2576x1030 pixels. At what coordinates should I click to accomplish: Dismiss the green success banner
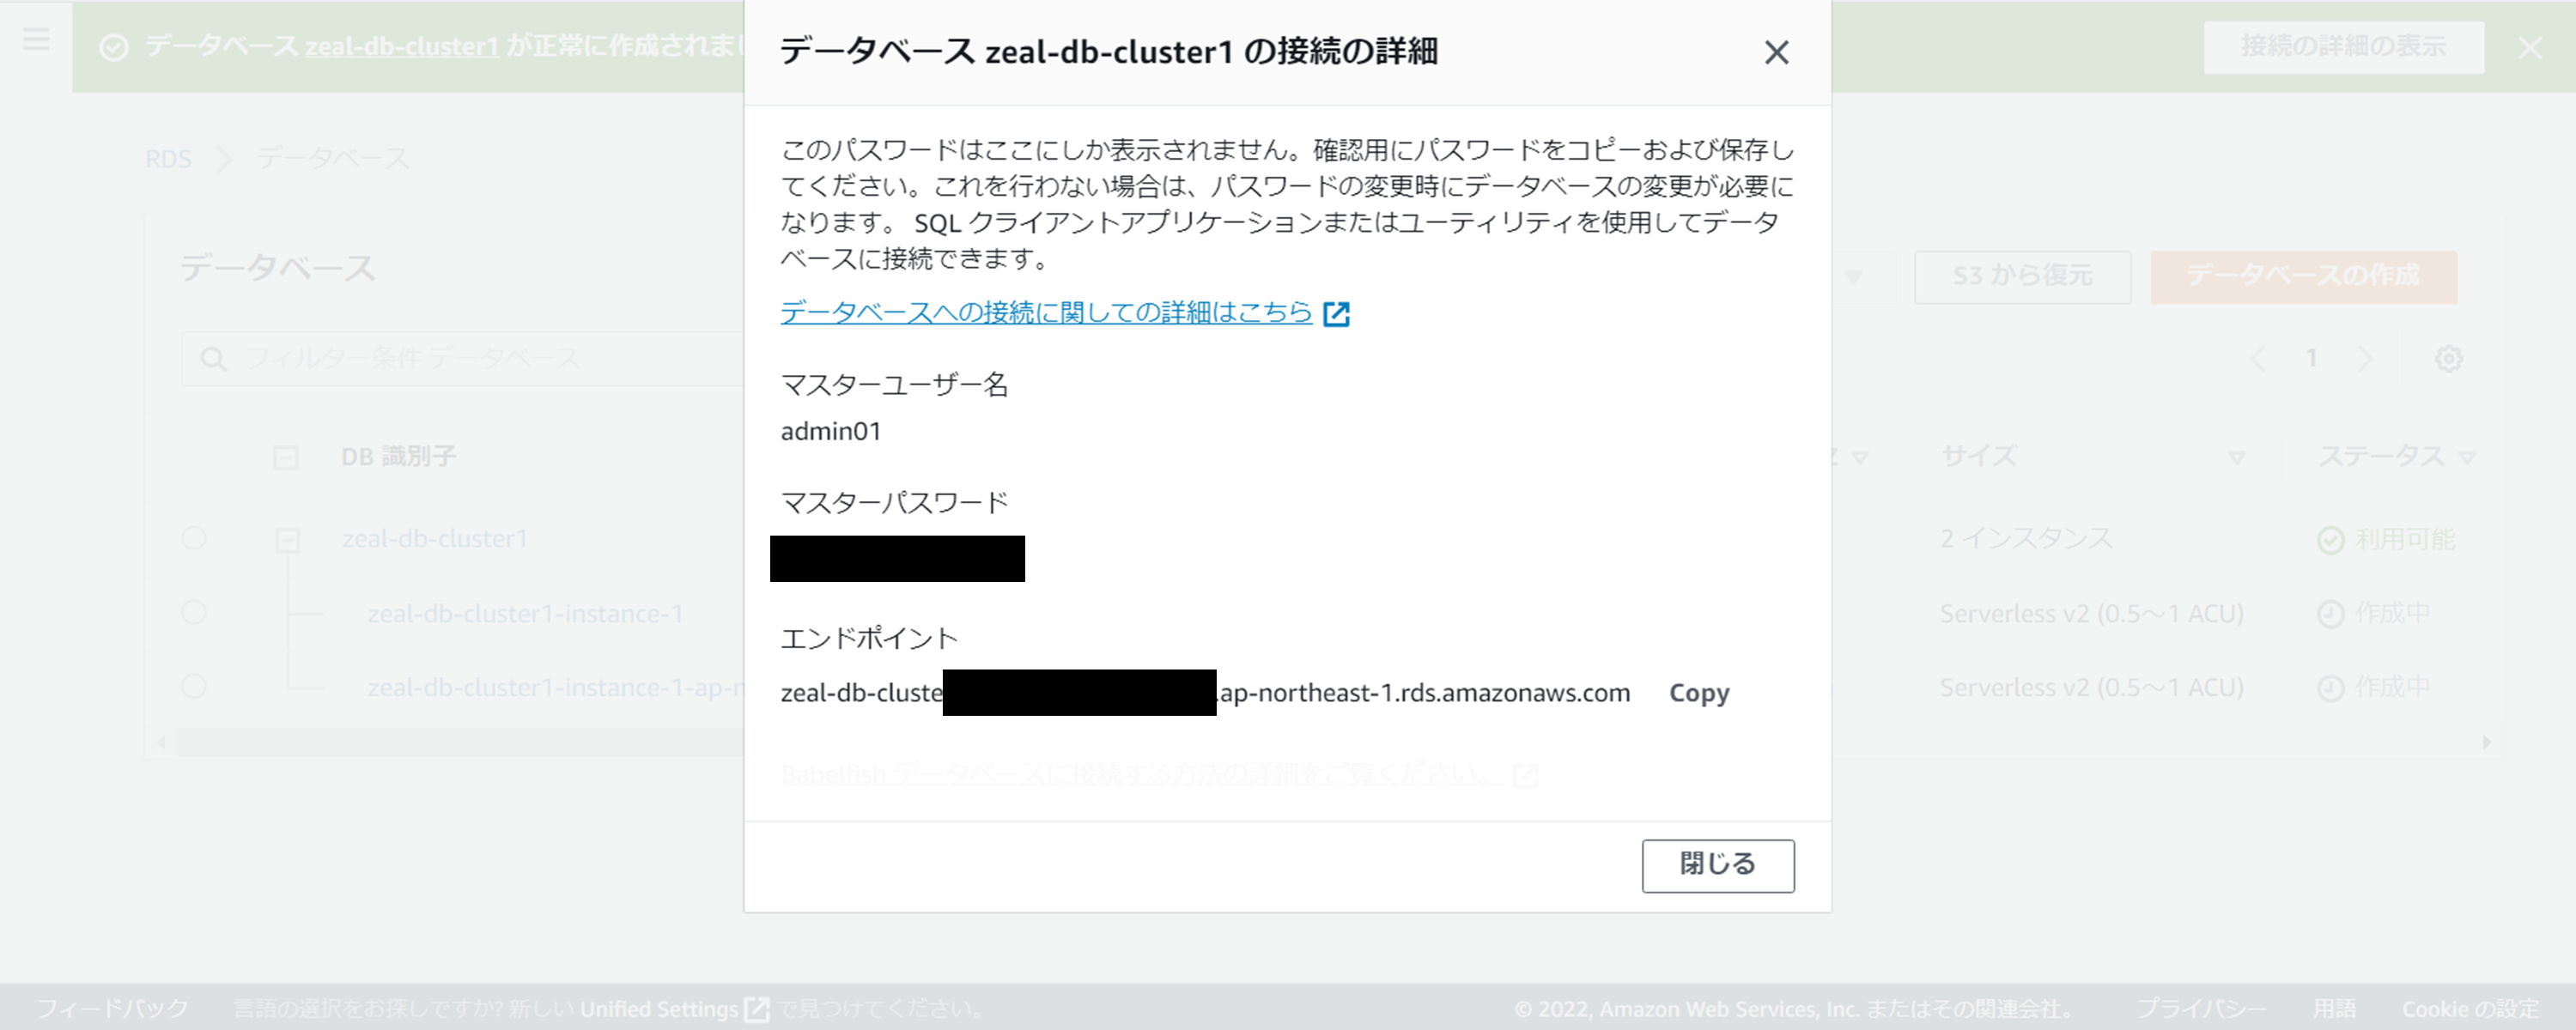coord(2530,47)
